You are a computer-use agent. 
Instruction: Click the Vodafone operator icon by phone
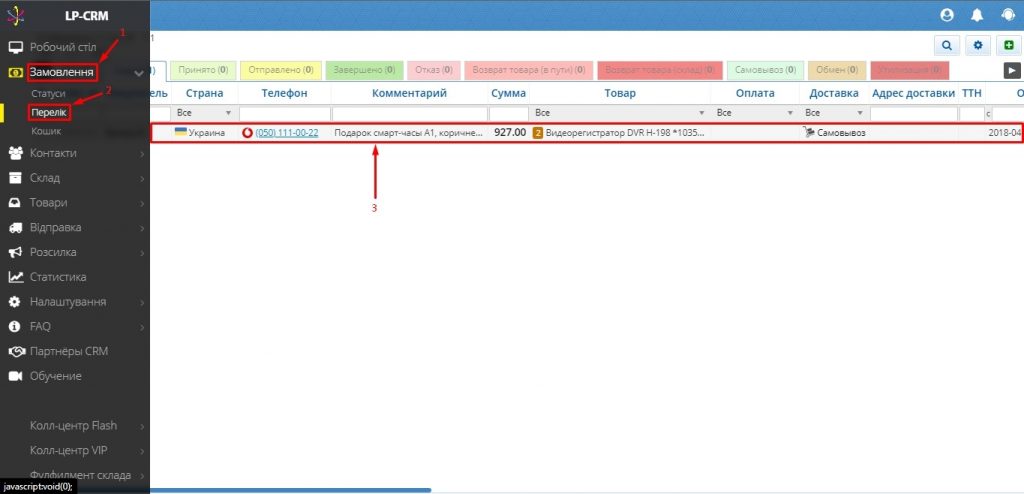coord(247,133)
